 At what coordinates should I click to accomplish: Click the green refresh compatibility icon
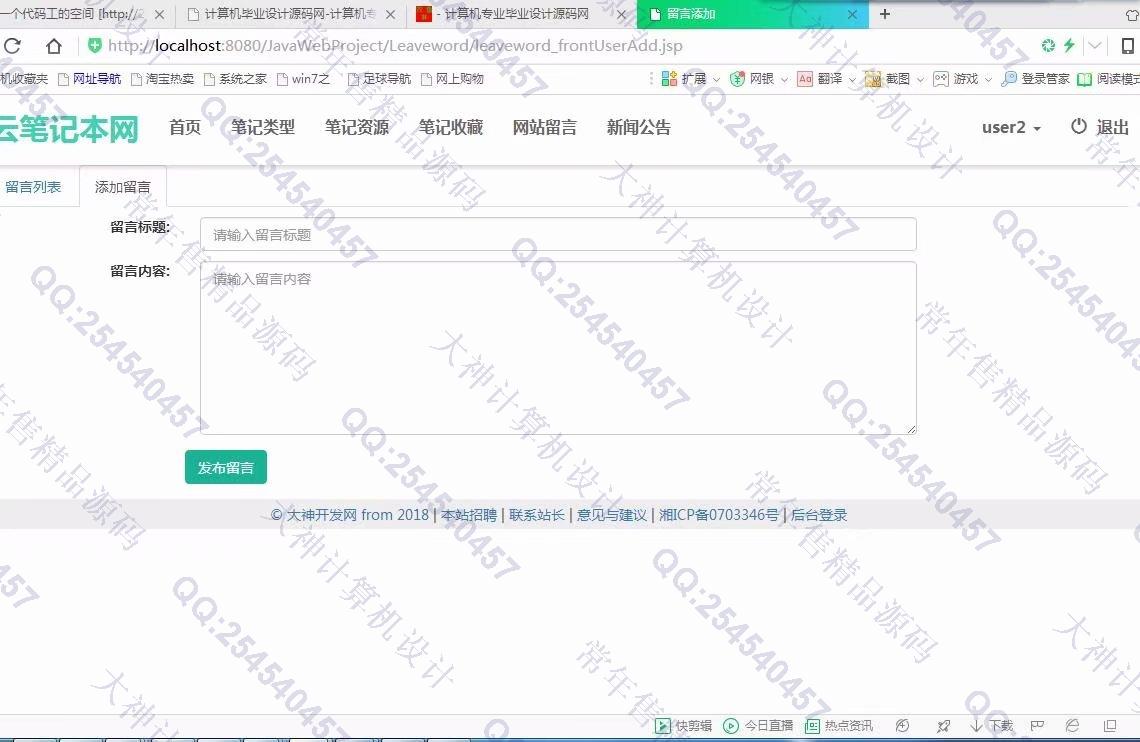[1048, 45]
